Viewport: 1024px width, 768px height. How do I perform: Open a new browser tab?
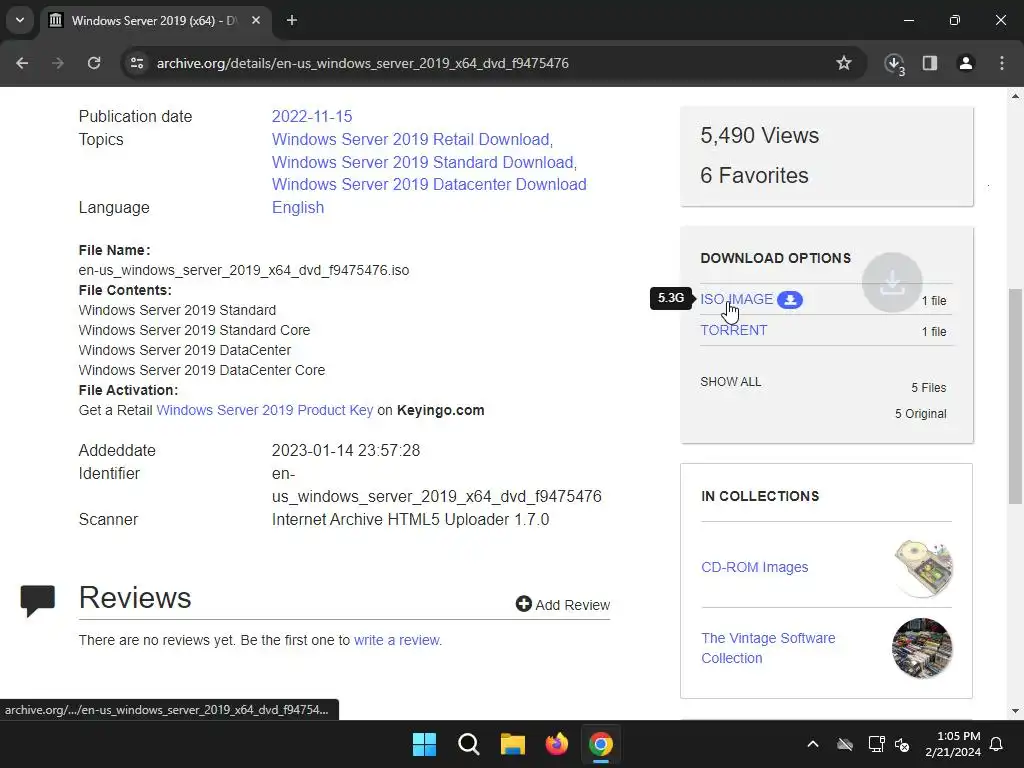click(292, 20)
